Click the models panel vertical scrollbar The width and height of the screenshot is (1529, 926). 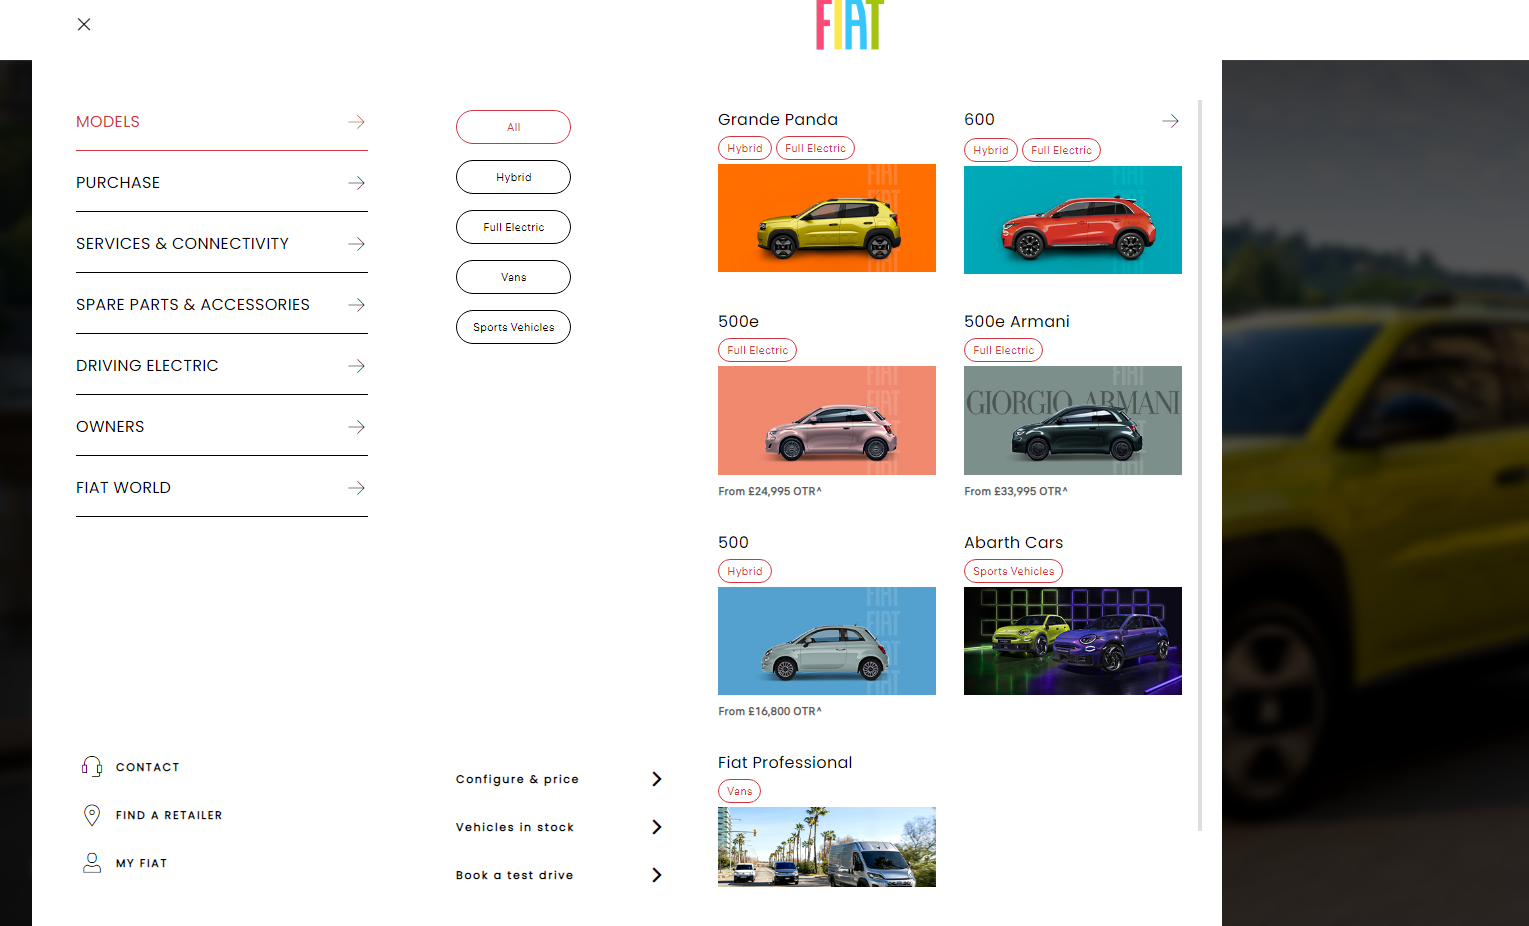coord(1200,465)
